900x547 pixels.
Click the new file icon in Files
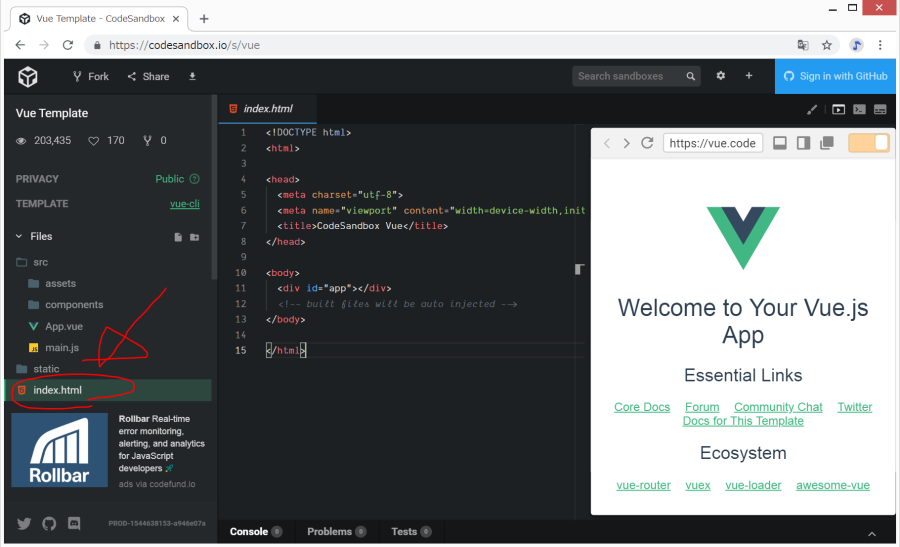tap(178, 237)
